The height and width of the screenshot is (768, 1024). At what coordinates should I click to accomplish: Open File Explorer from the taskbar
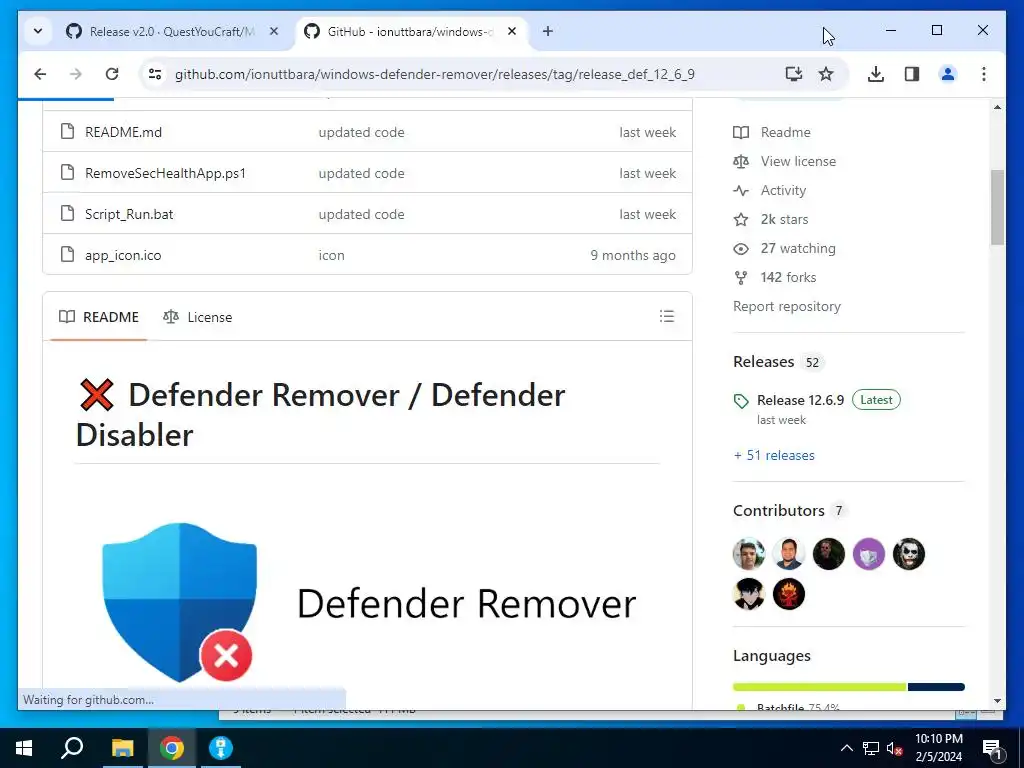coord(122,748)
